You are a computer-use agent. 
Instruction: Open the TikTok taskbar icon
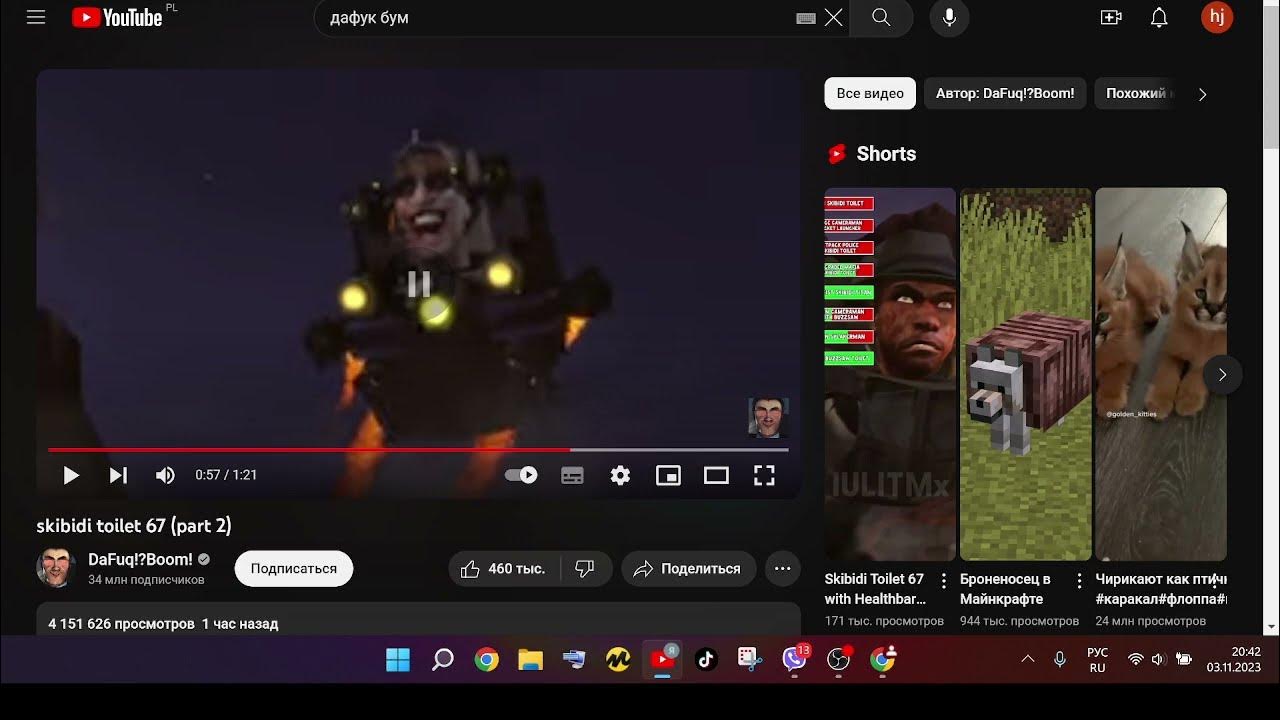click(706, 659)
